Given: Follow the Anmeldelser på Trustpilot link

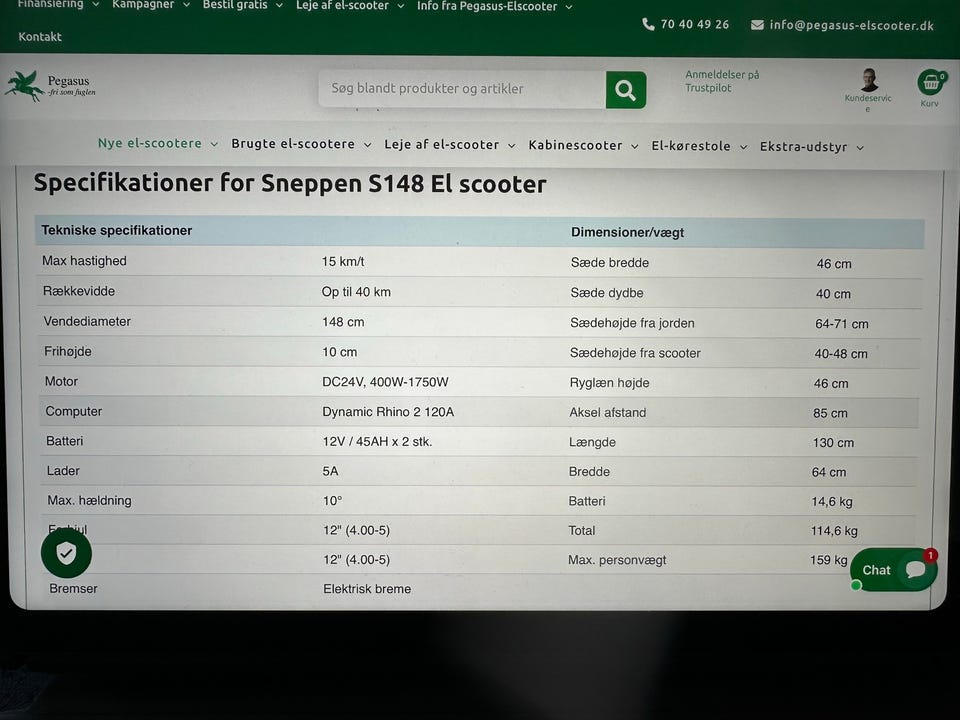Looking at the screenshot, I should 722,81.
